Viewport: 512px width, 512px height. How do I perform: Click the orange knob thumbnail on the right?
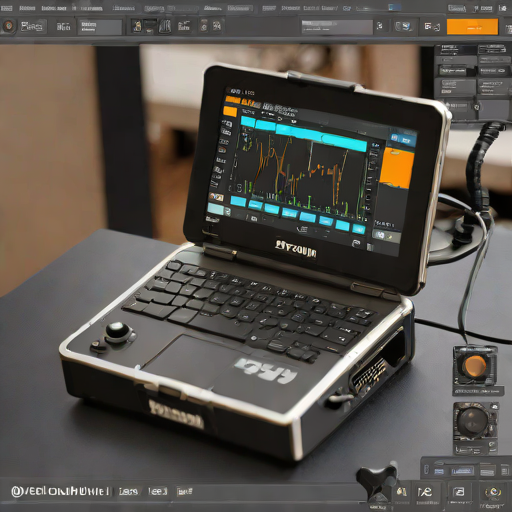(x=475, y=366)
